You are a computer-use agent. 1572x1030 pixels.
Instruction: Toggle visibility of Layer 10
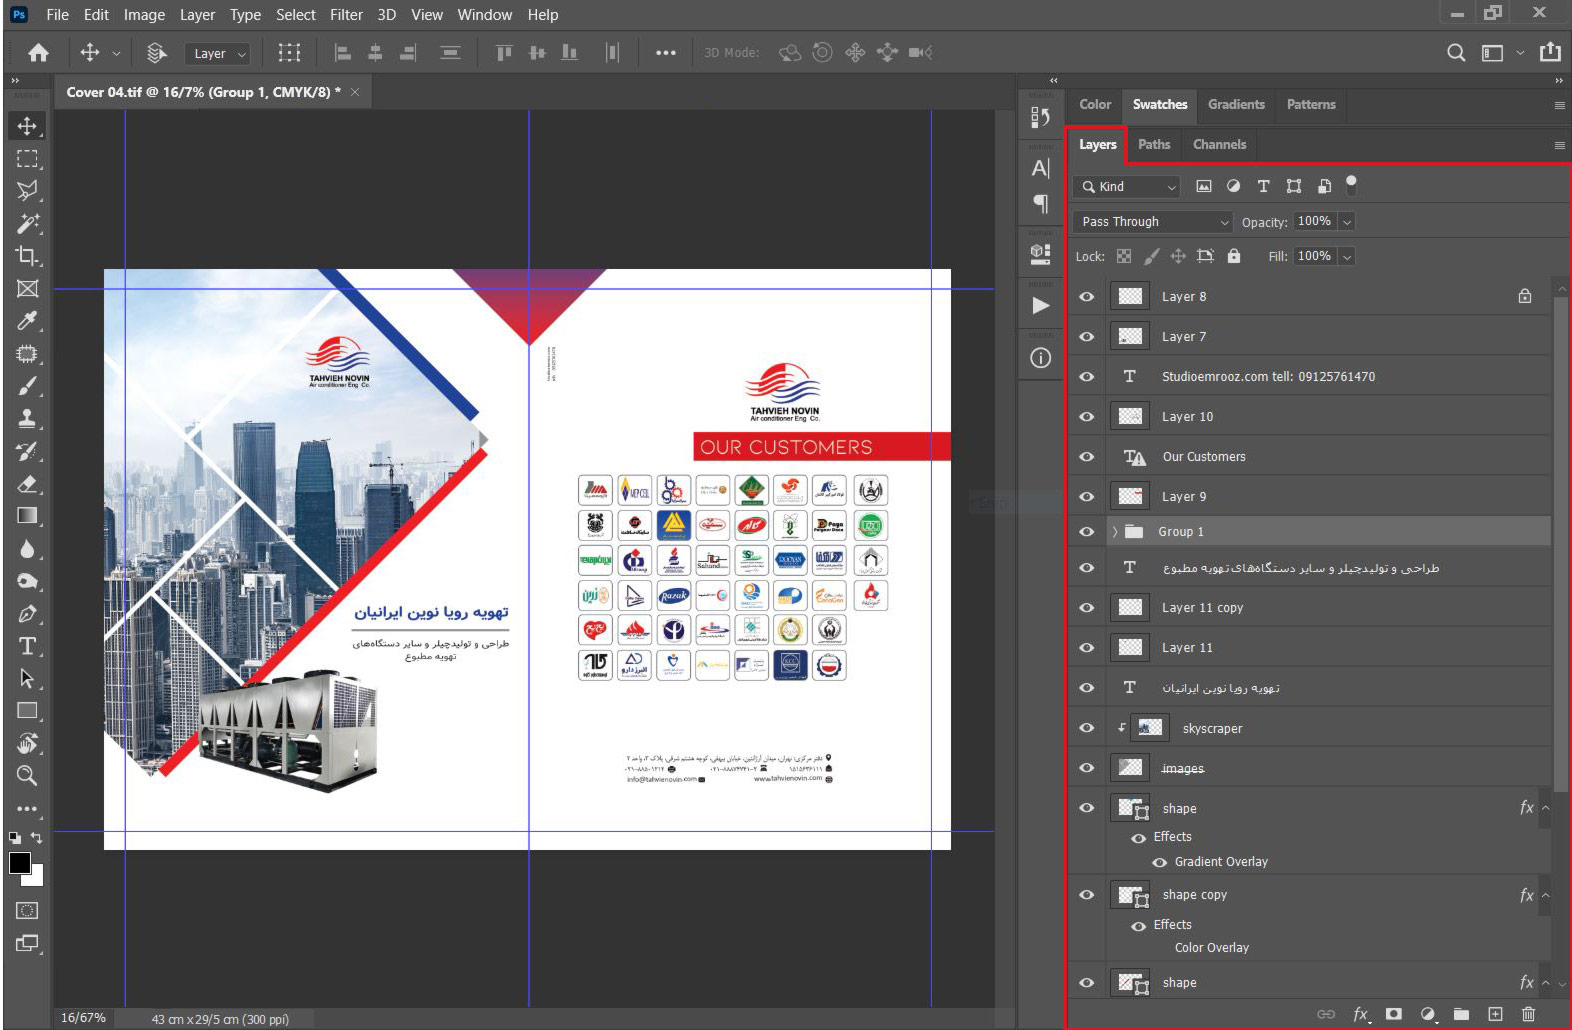pyautogui.click(x=1087, y=417)
